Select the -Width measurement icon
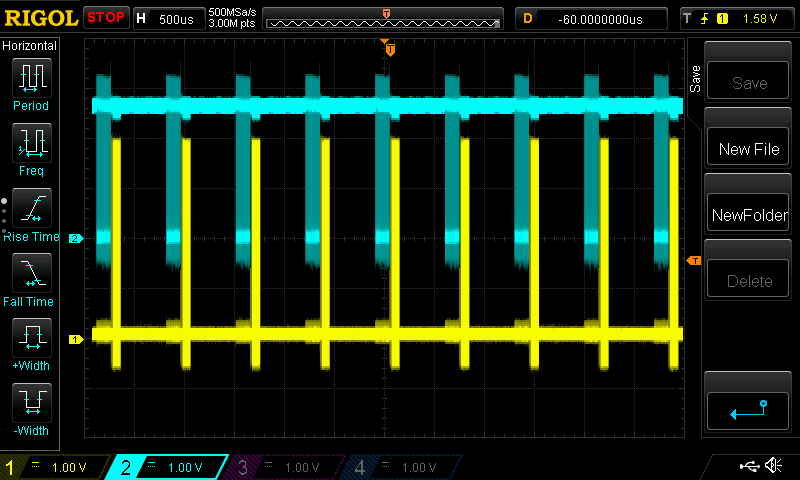 pos(31,404)
